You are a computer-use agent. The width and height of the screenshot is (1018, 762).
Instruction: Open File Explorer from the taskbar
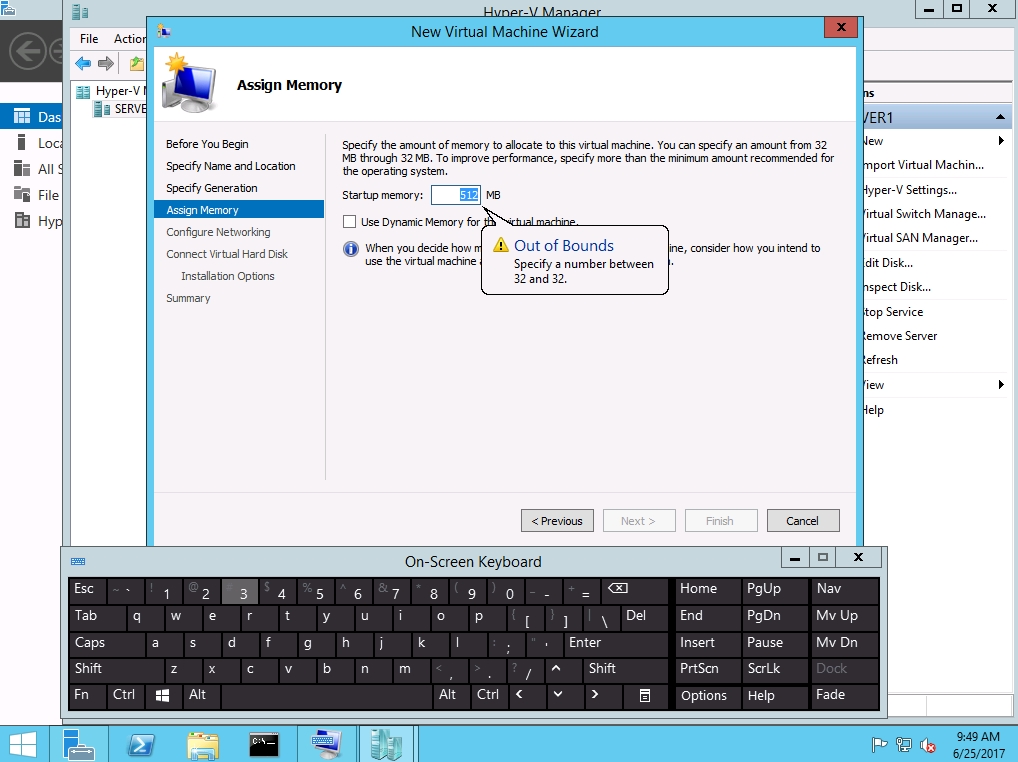pyautogui.click(x=202, y=744)
